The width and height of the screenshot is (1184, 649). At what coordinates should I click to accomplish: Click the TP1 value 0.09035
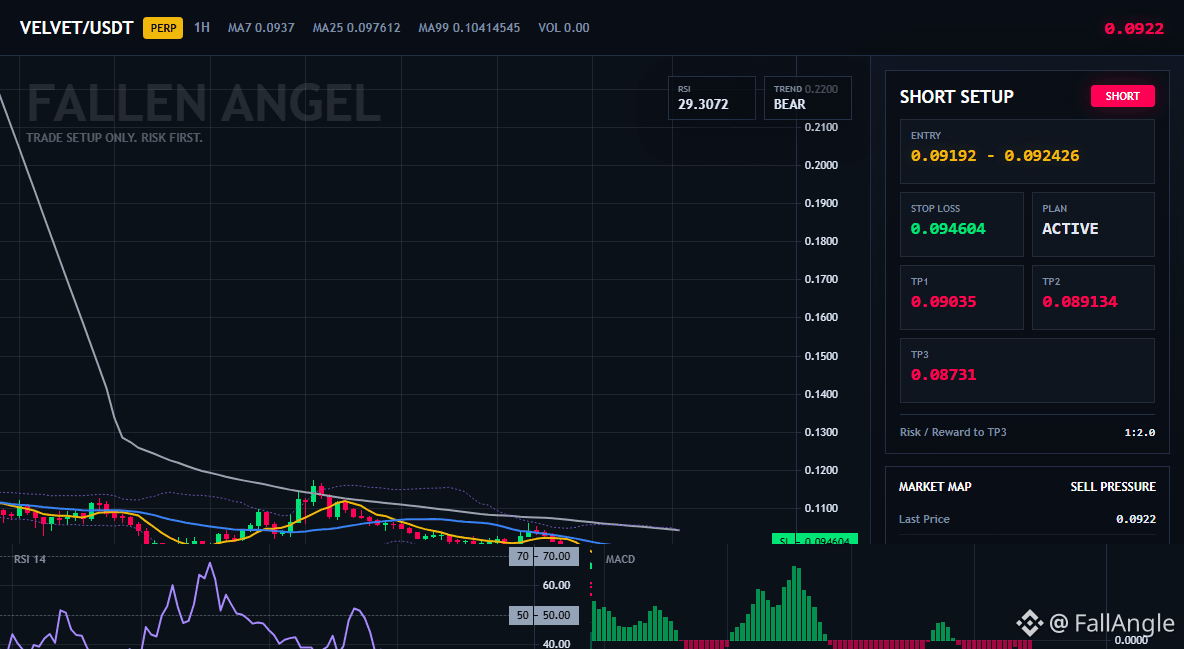coord(943,301)
